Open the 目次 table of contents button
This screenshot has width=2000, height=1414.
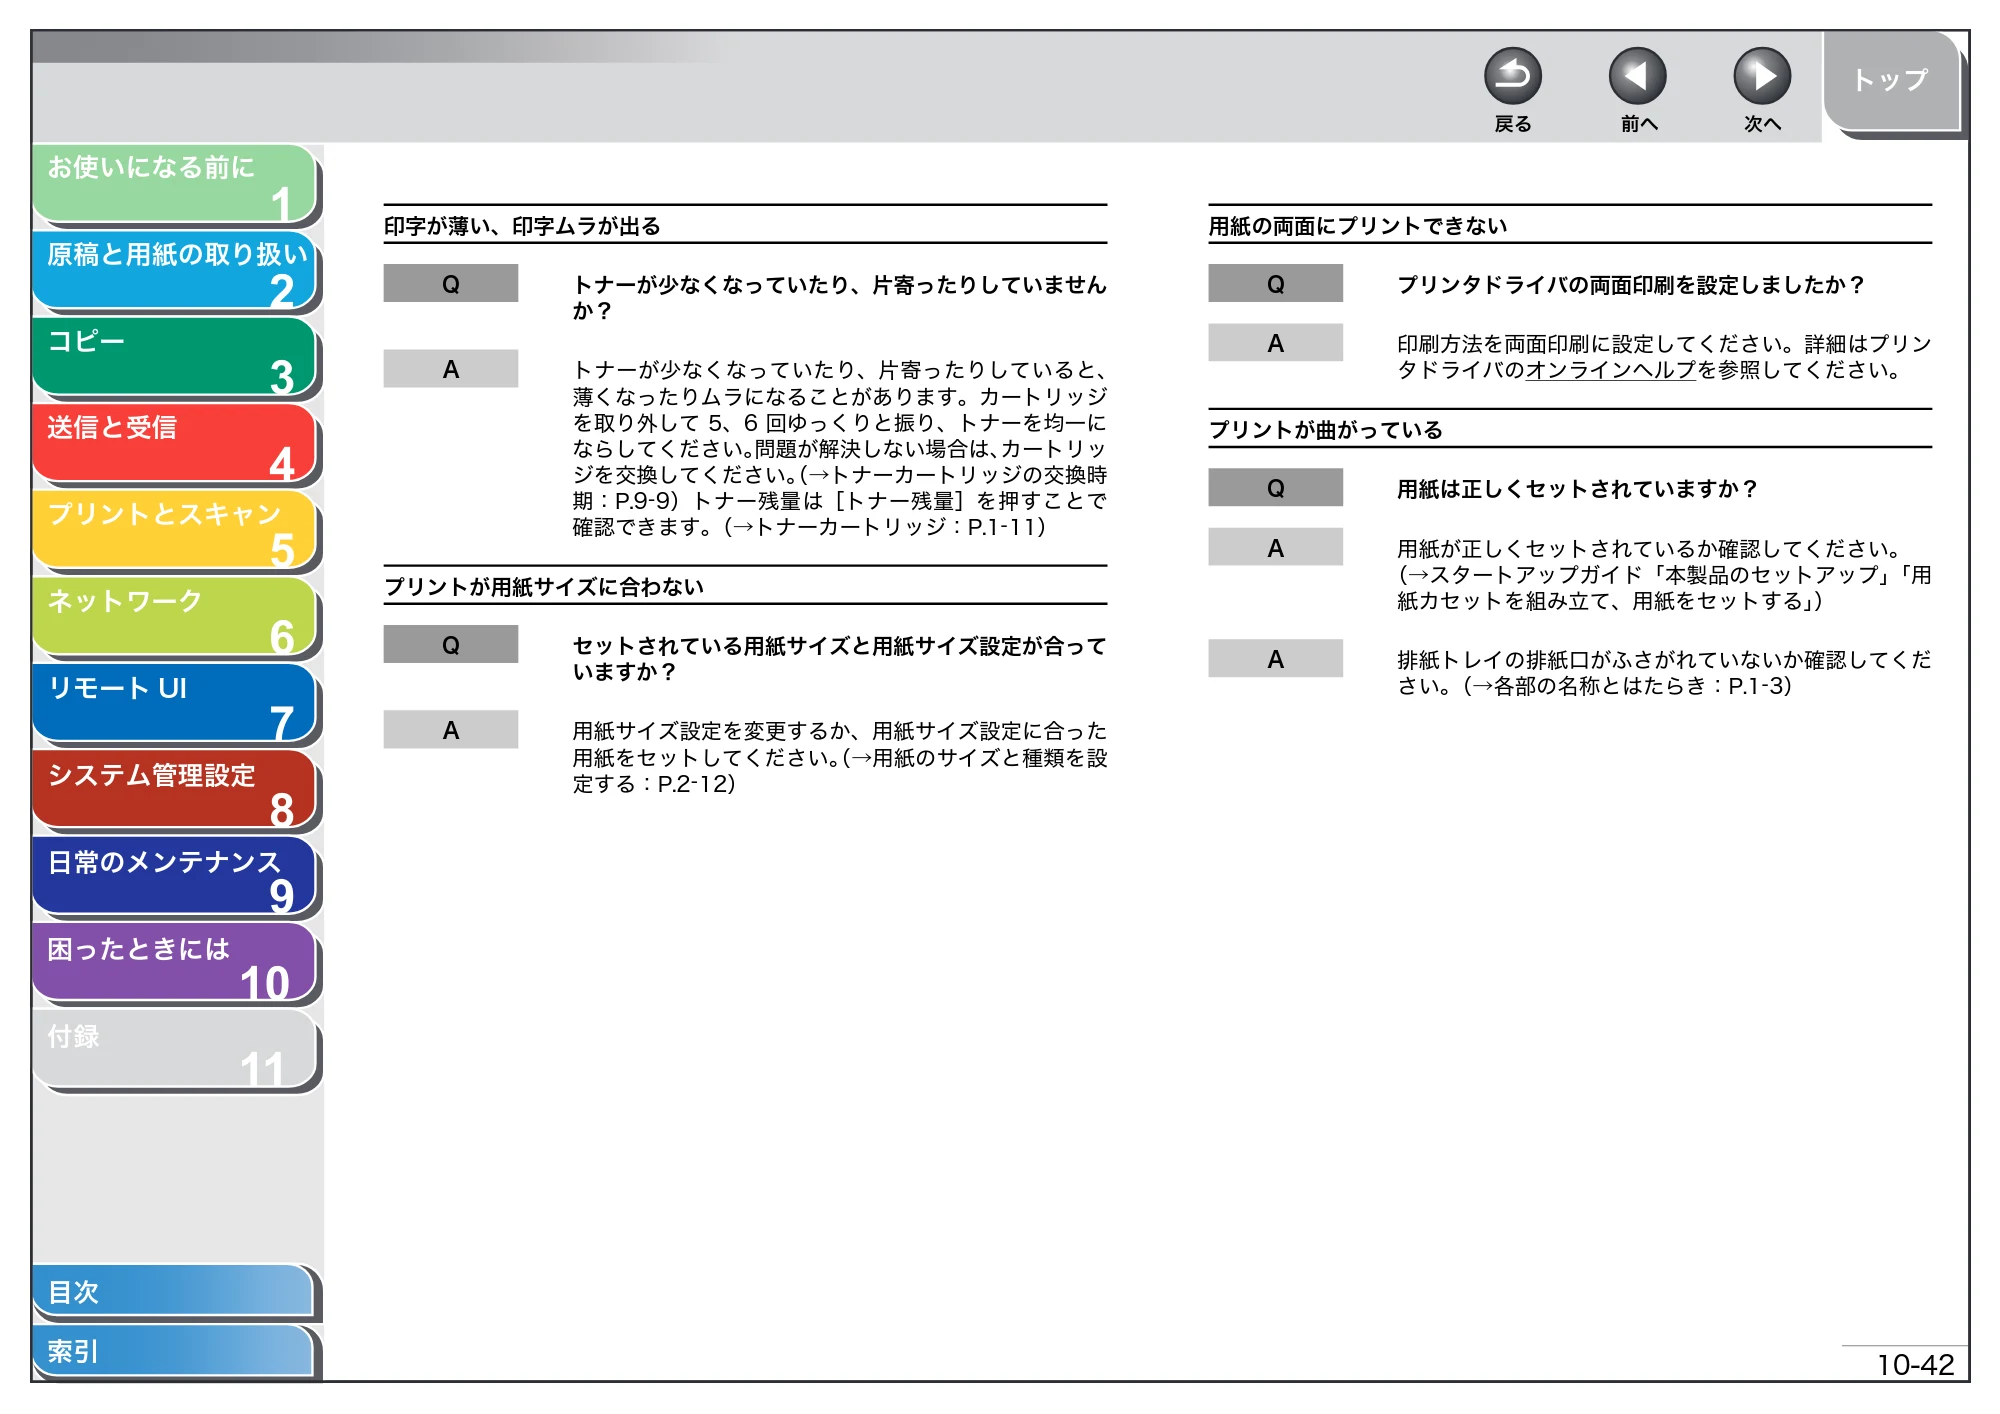click(175, 1292)
